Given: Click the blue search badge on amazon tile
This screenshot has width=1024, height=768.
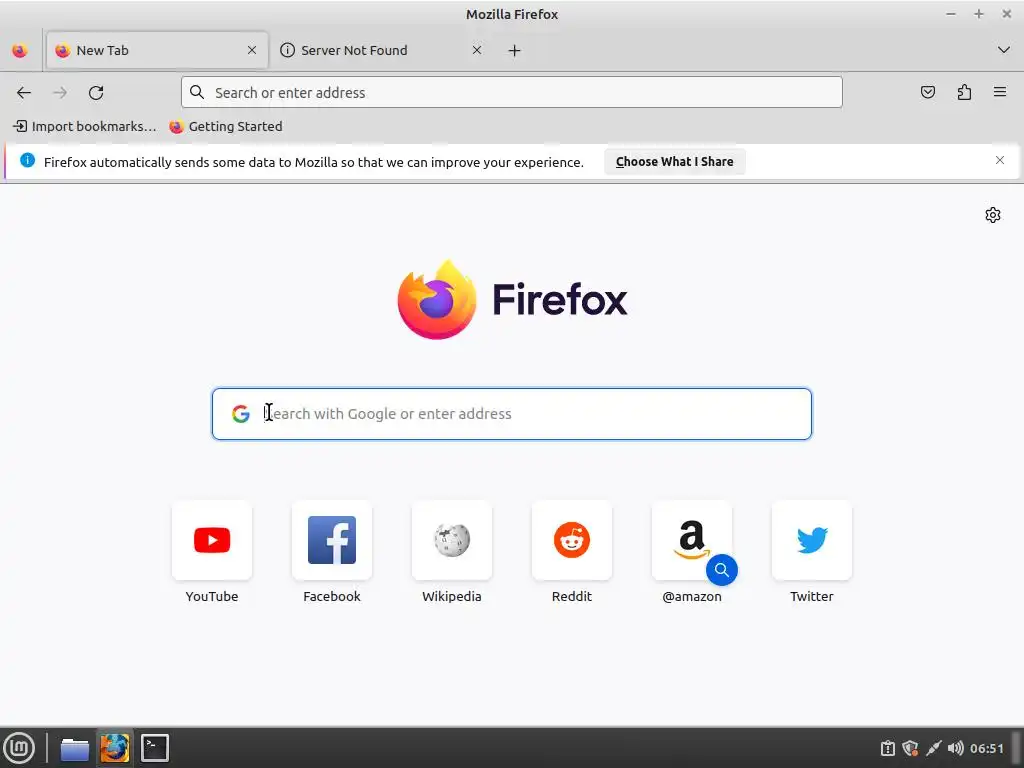Looking at the screenshot, I should [x=722, y=569].
